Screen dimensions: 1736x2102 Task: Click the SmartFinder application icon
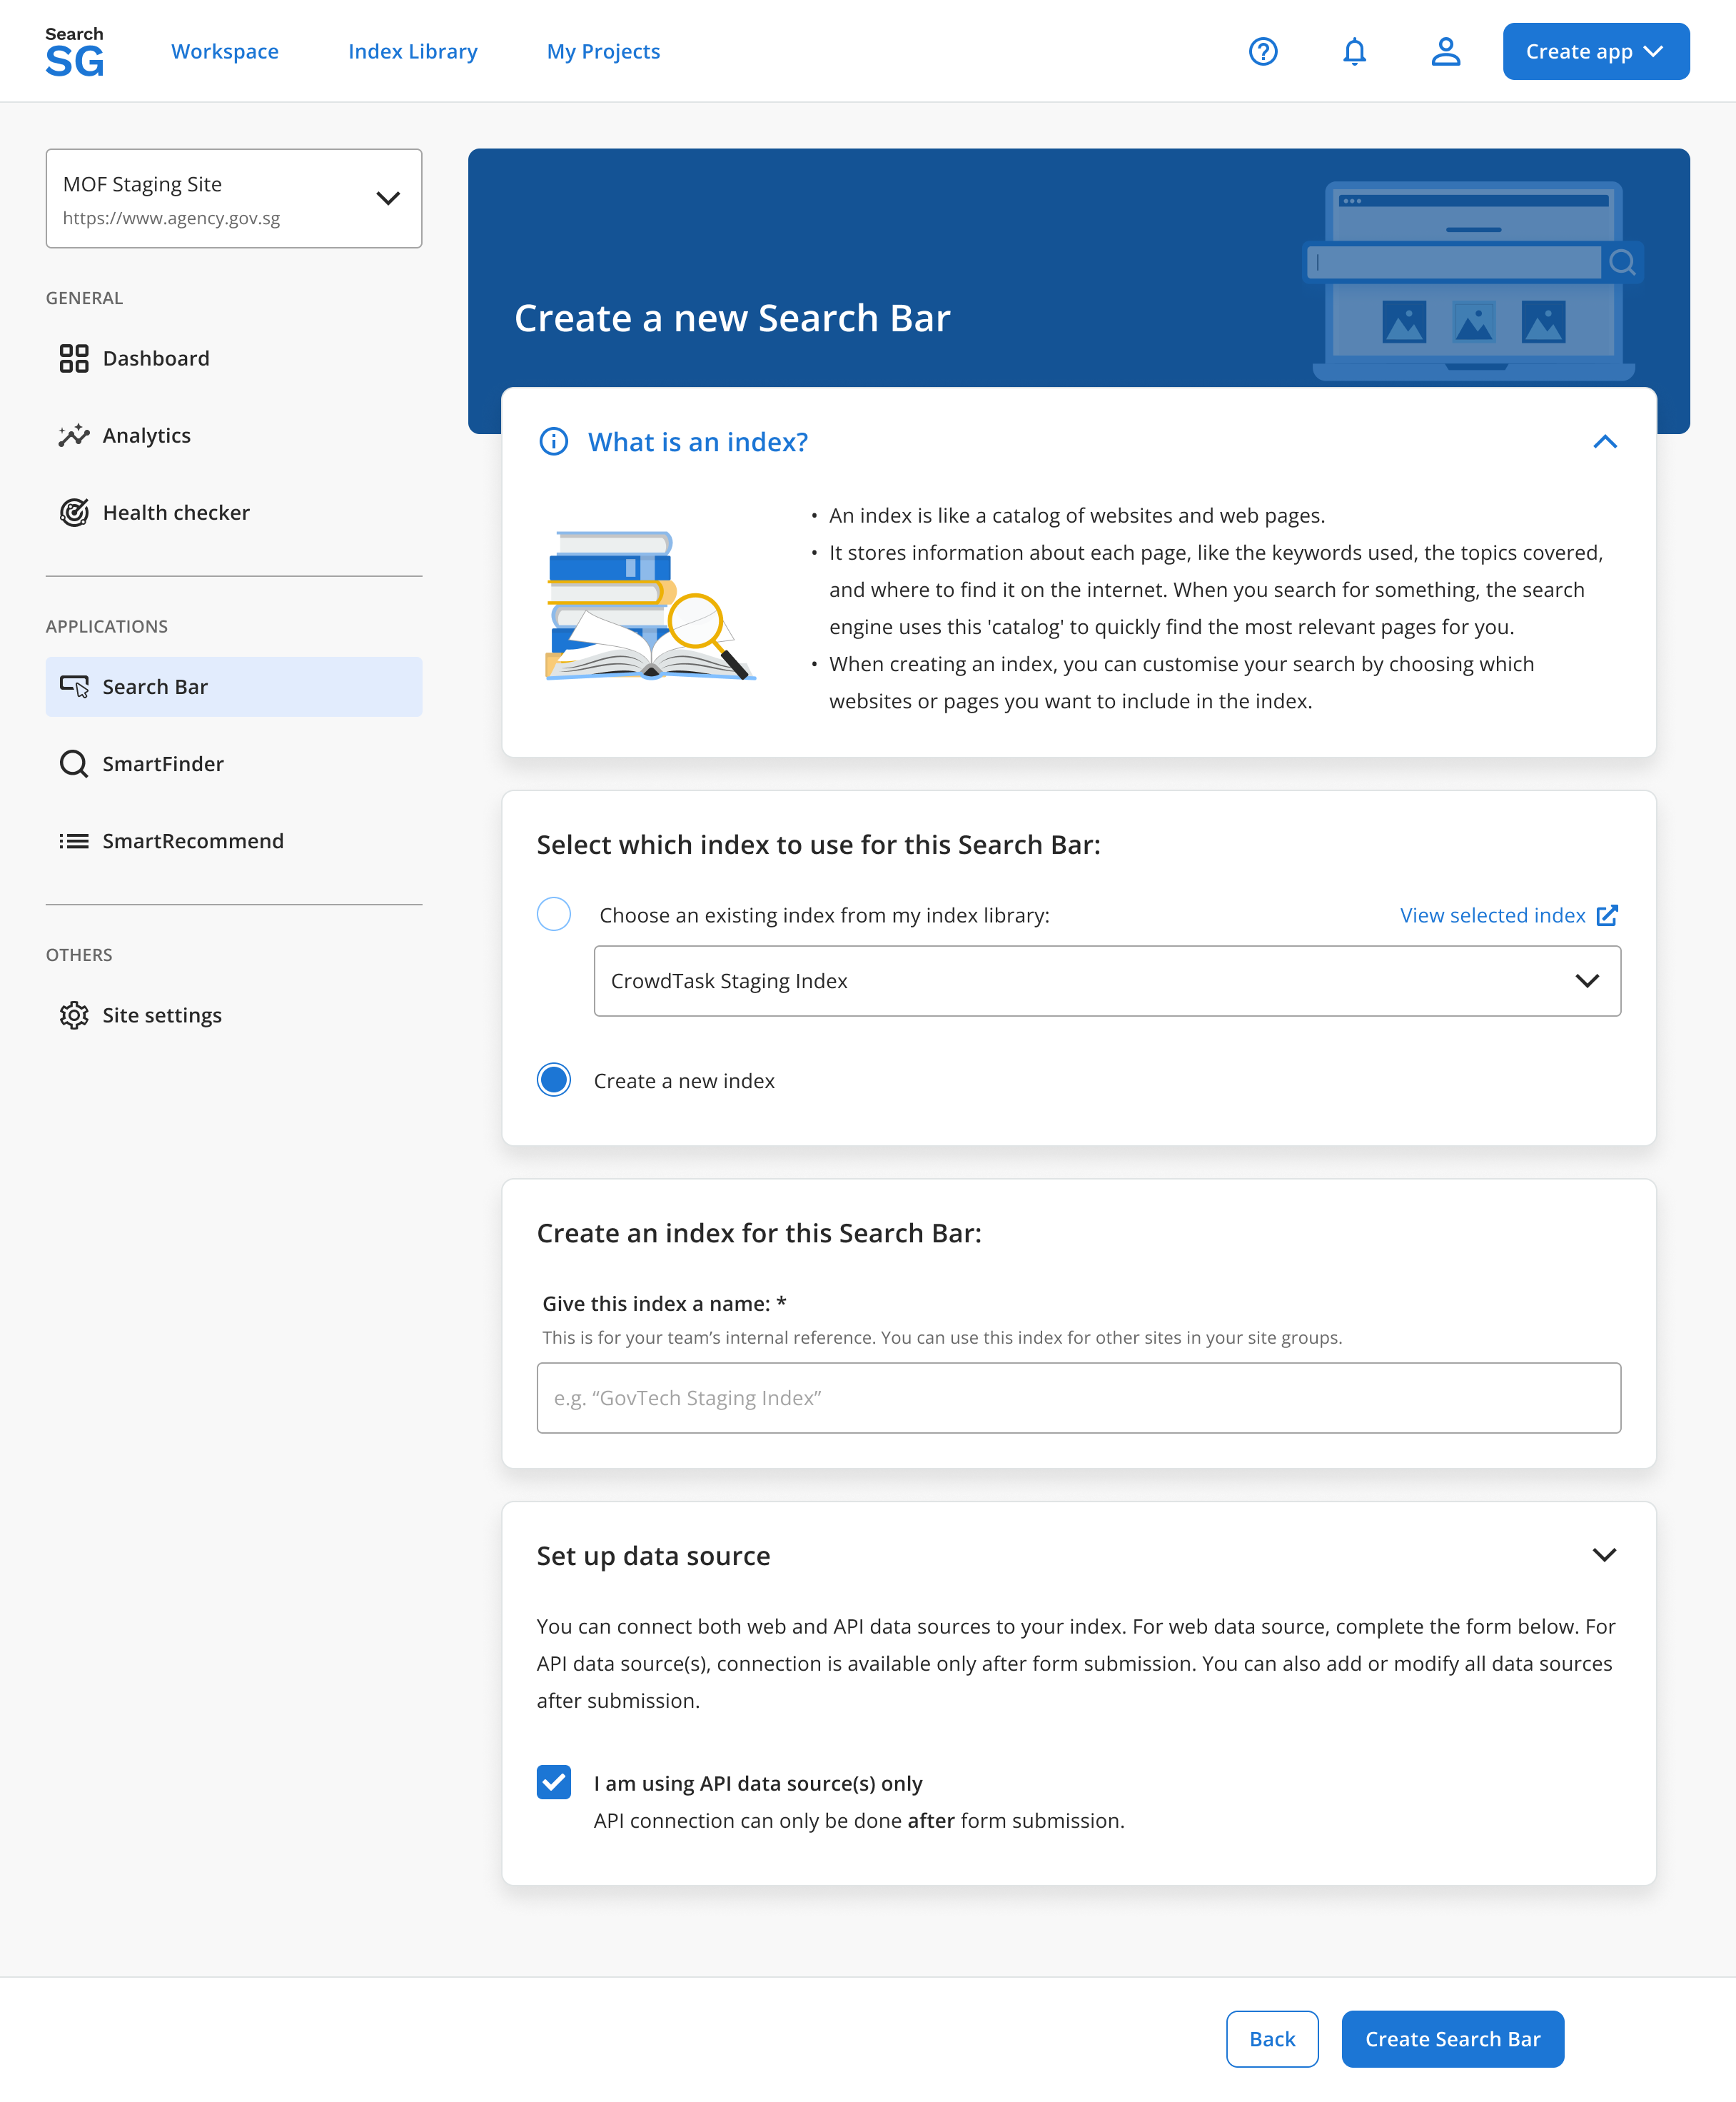(x=74, y=763)
